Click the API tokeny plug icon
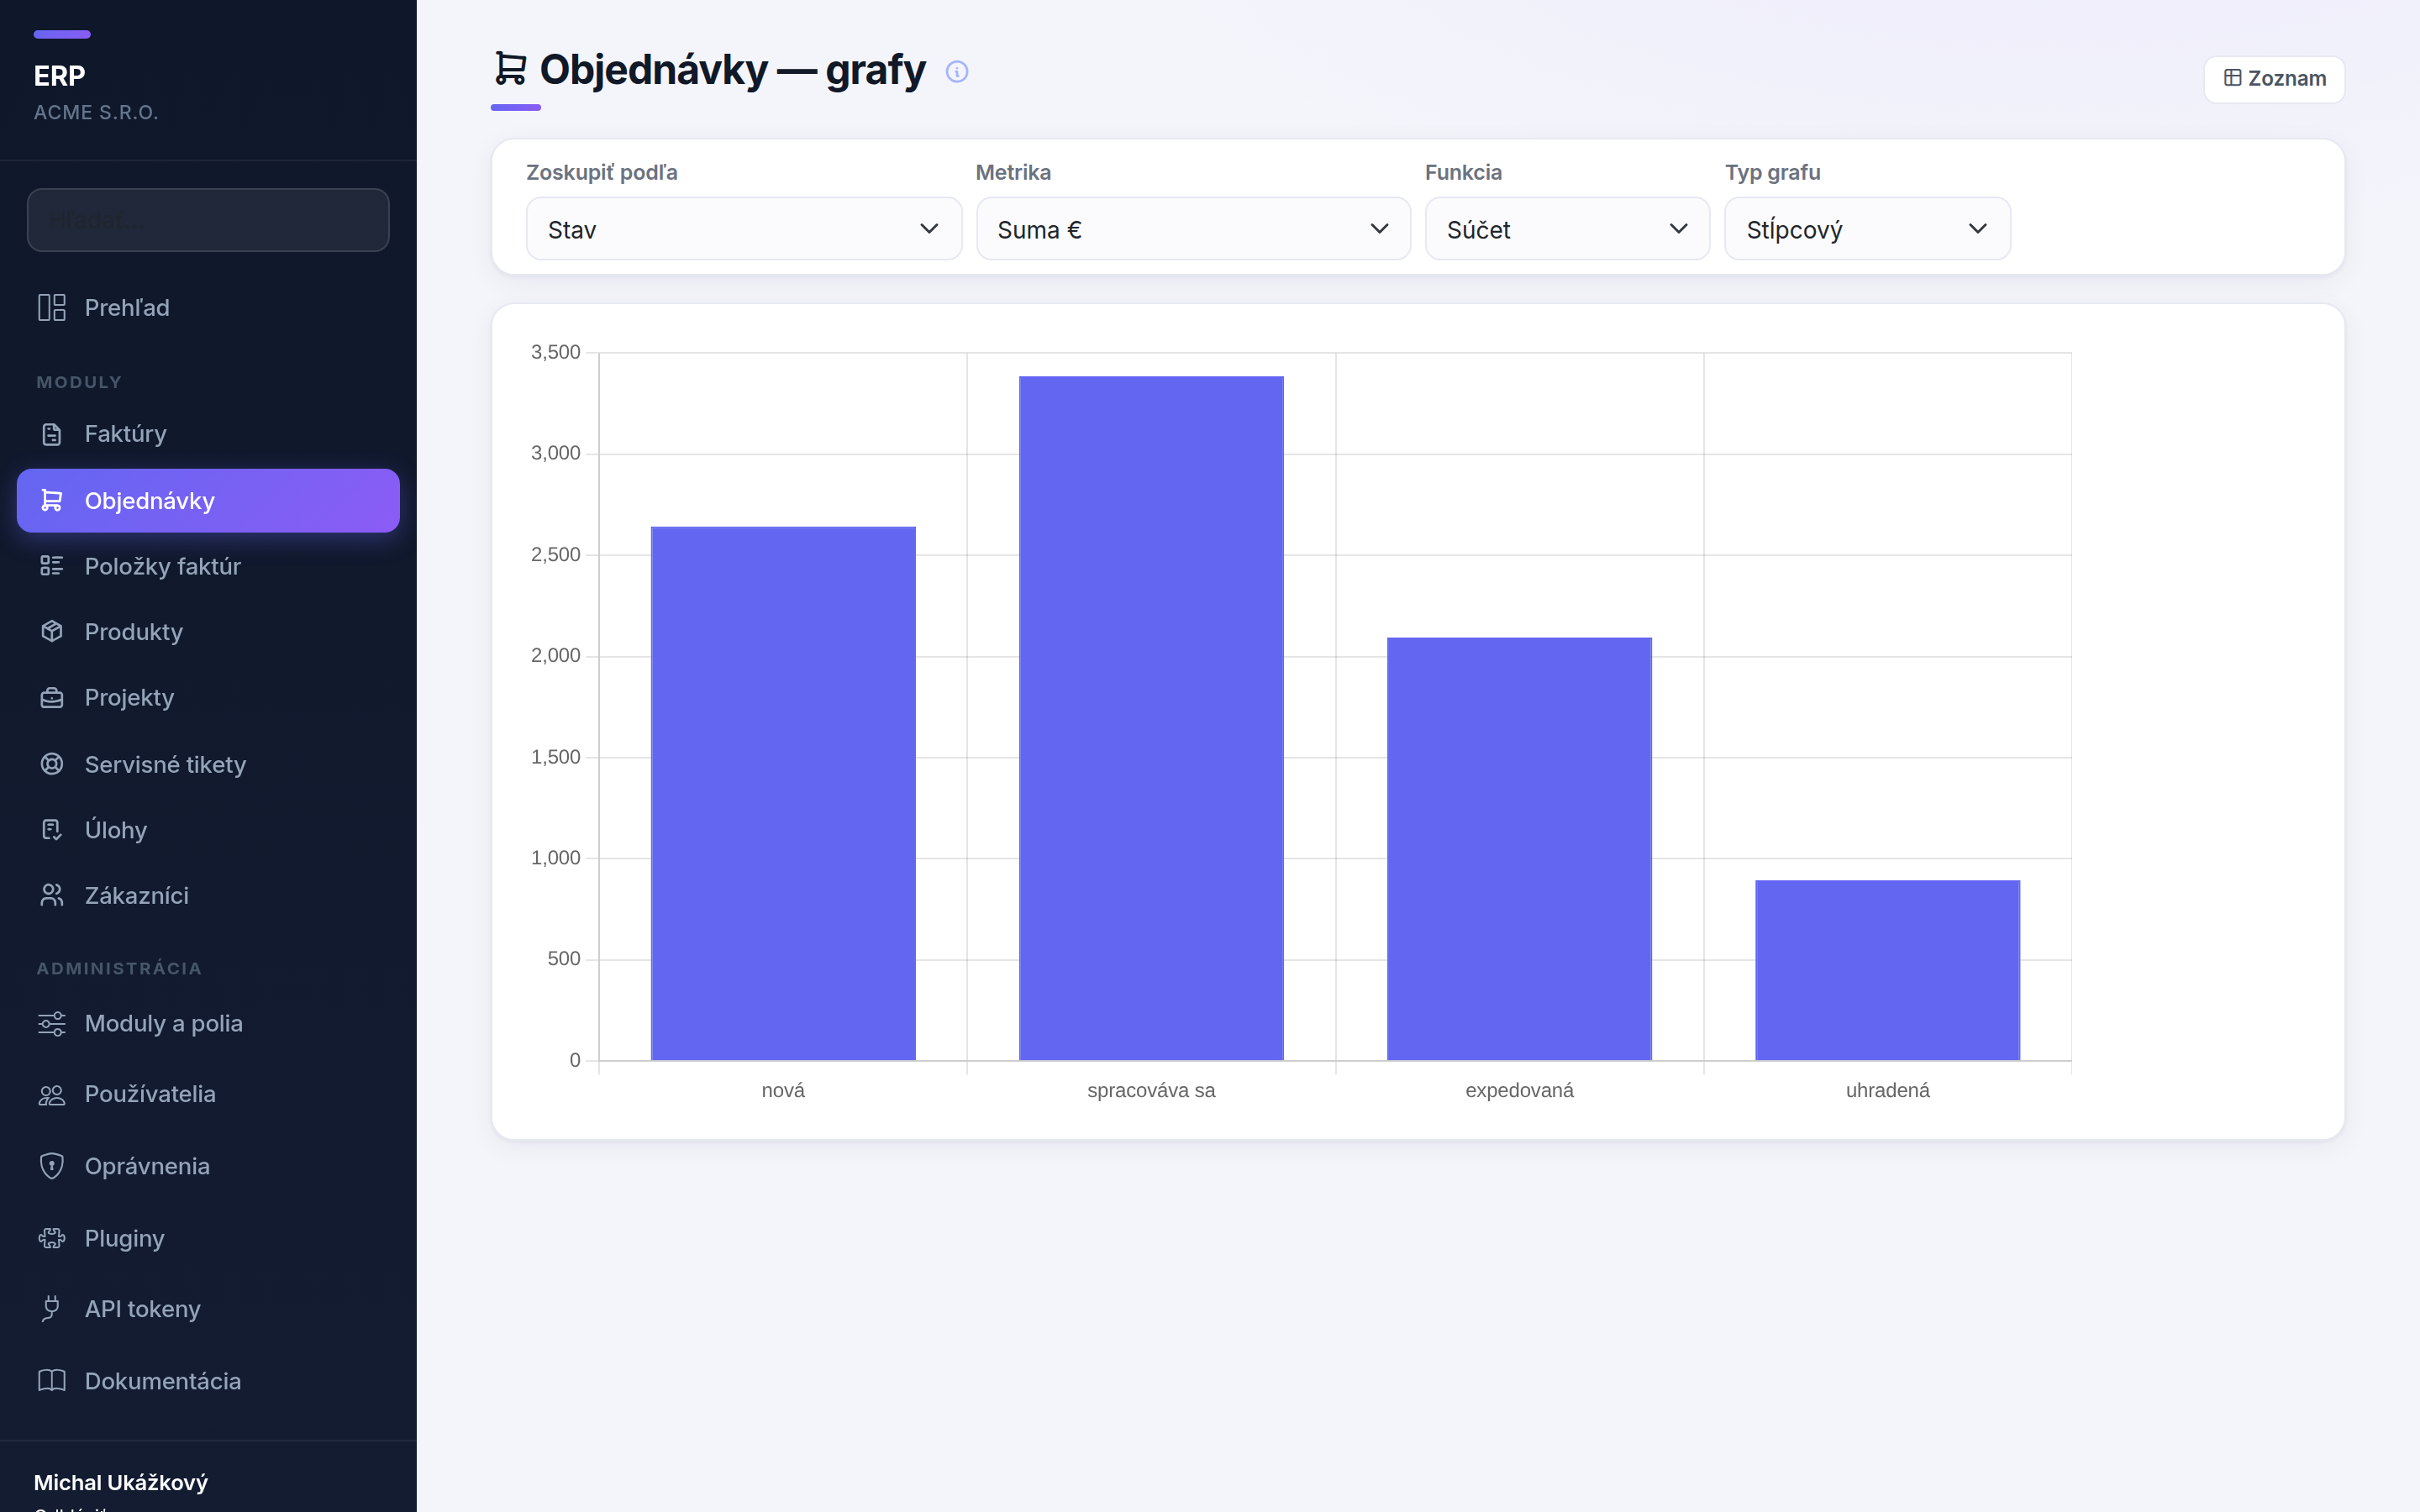 point(52,1308)
